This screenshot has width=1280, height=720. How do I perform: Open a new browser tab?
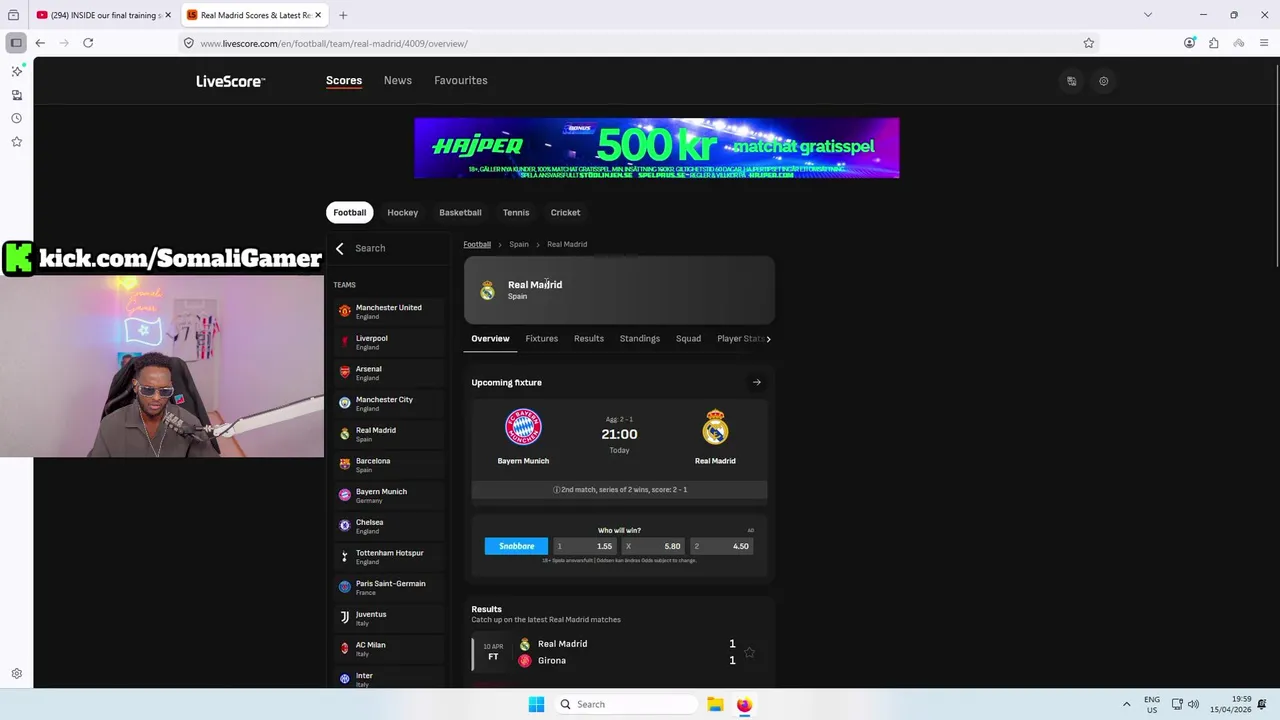pyautogui.click(x=343, y=15)
